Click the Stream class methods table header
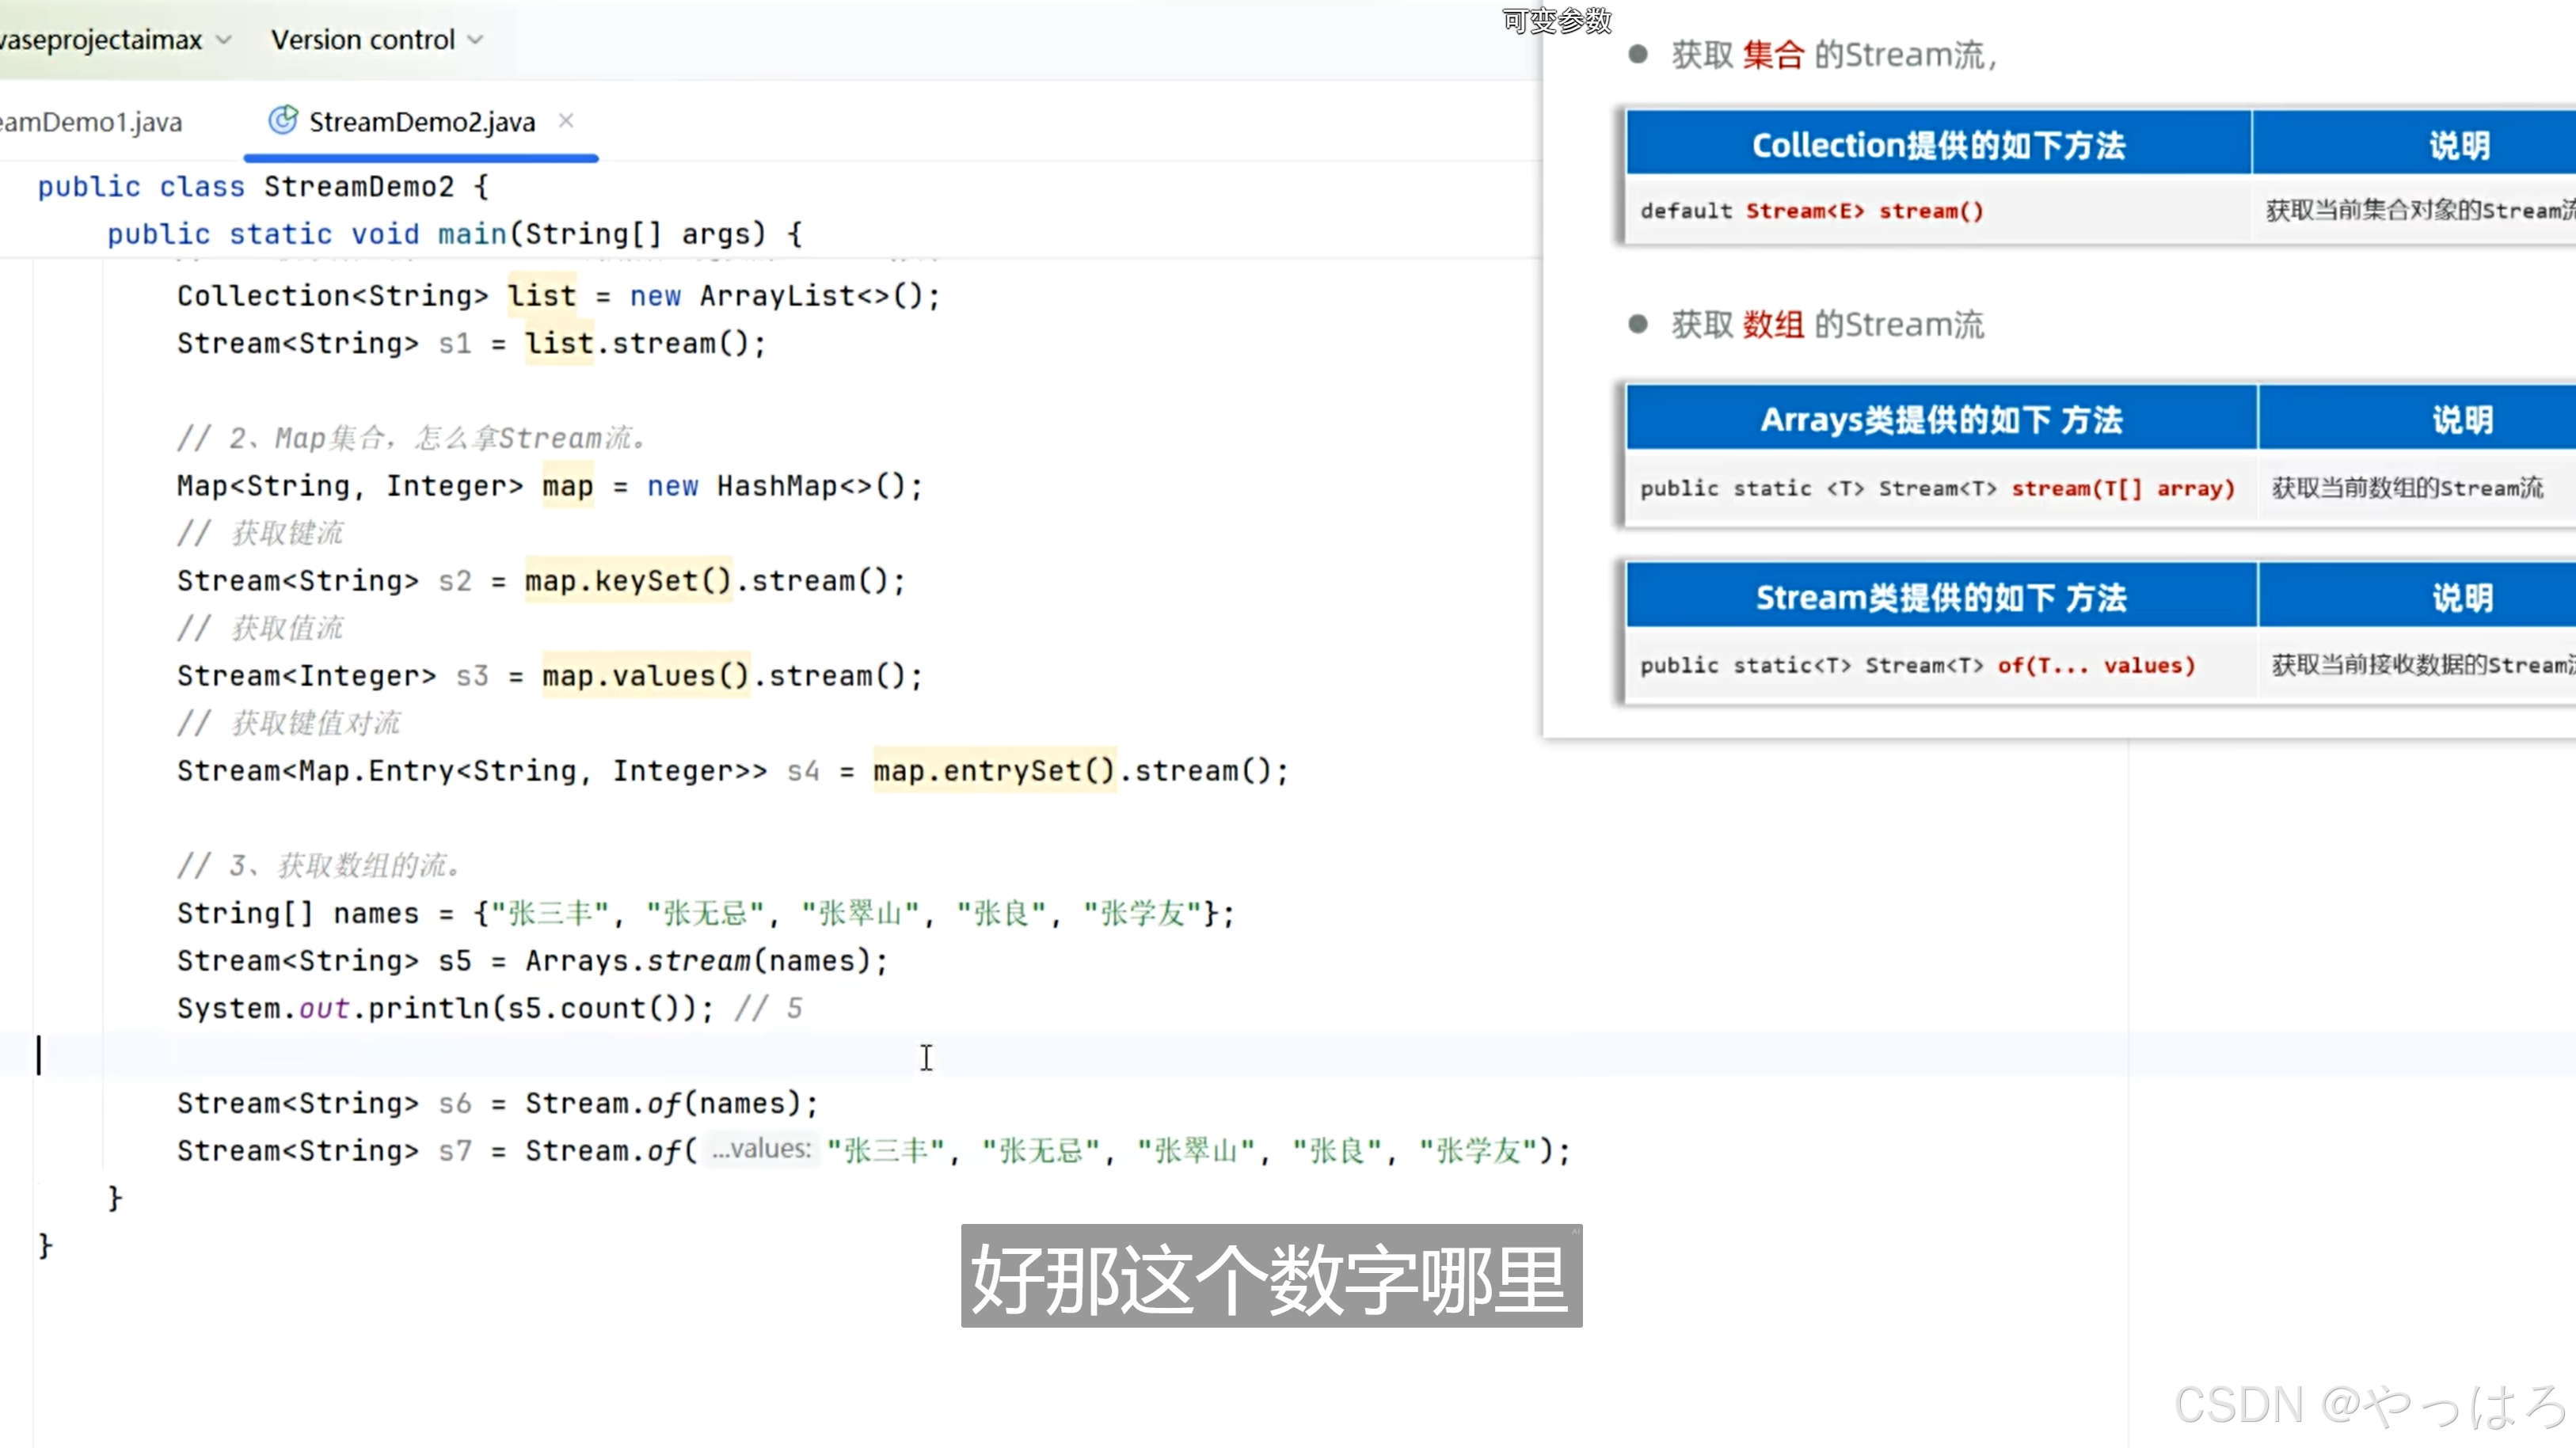 coord(1940,598)
